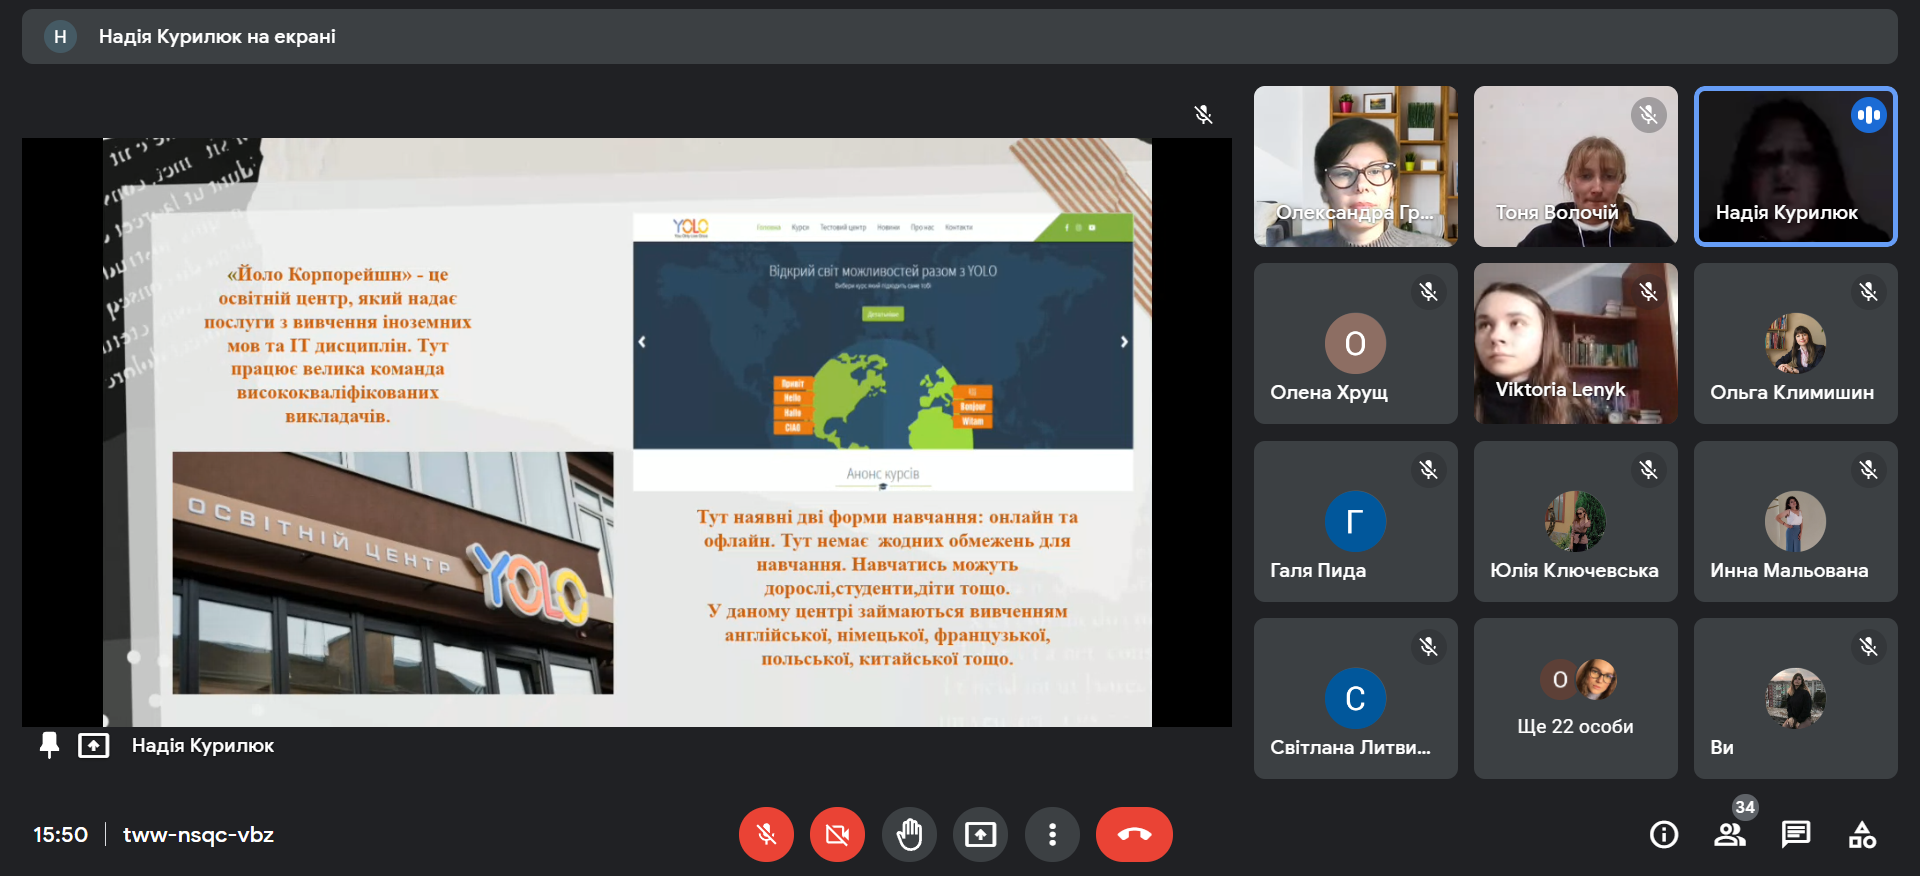The height and width of the screenshot is (876, 1920).
Task: Select the Надія Курилюк speaker tile
Action: click(1795, 166)
